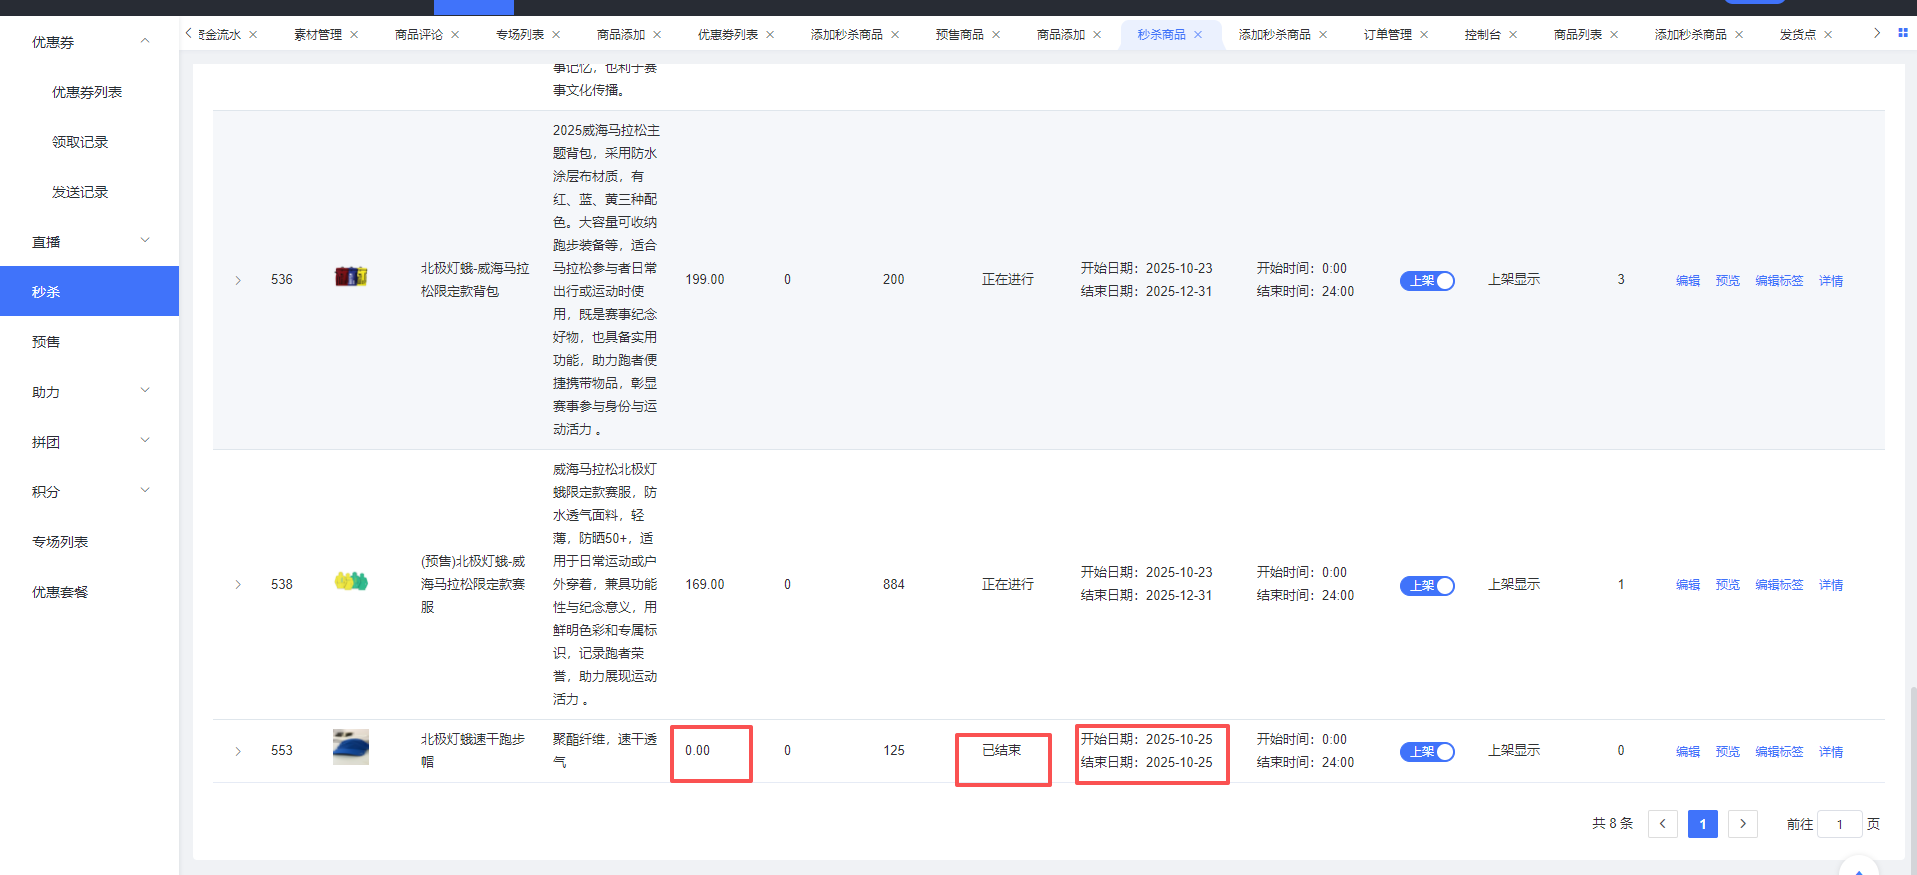1917x875 pixels.
Task: Toggle 上架 switch for product 536
Action: pyautogui.click(x=1427, y=281)
